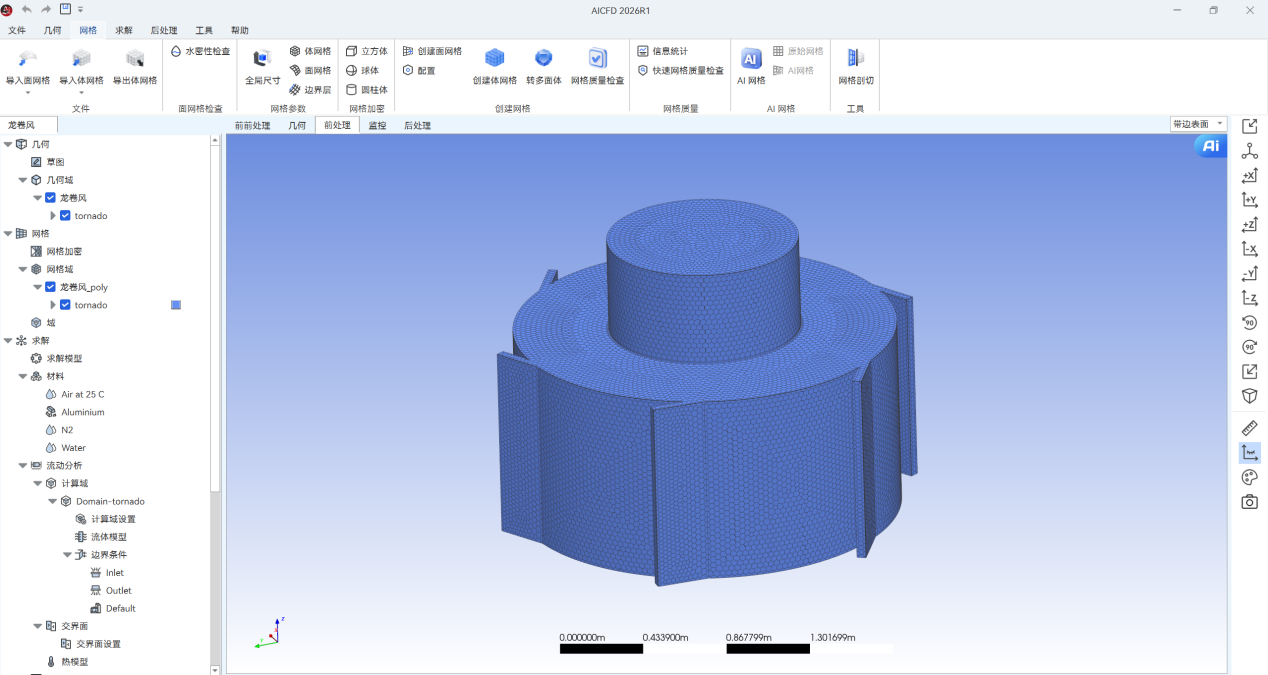
Task: Open 计算域设置 in the tree
Action: (x=113, y=519)
